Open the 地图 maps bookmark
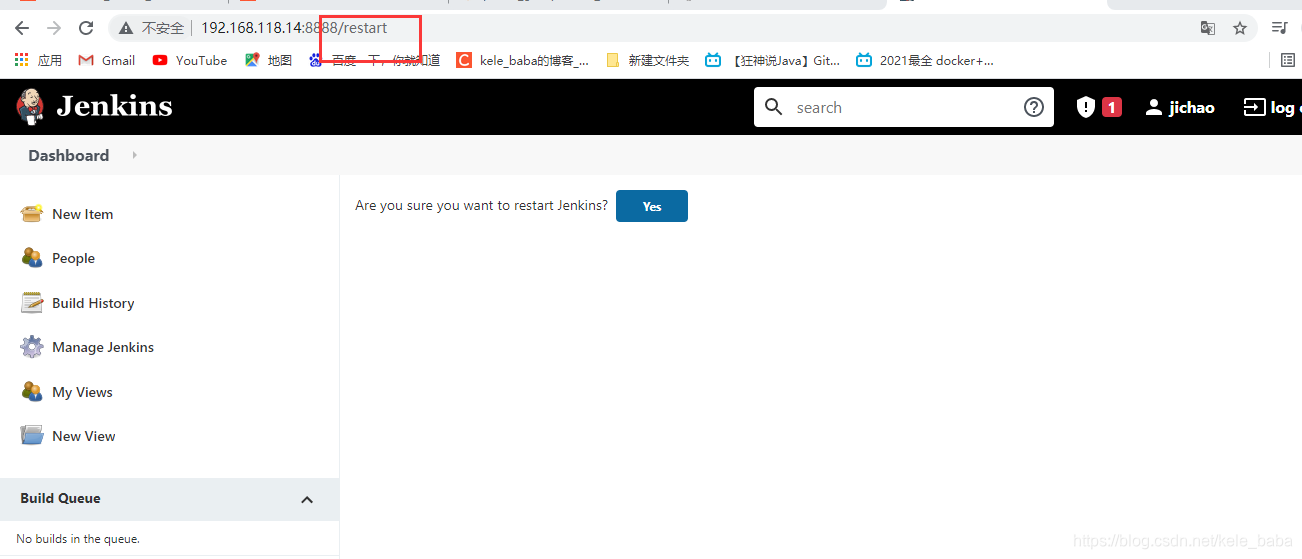Image resolution: width=1302 pixels, height=559 pixels. 268,60
